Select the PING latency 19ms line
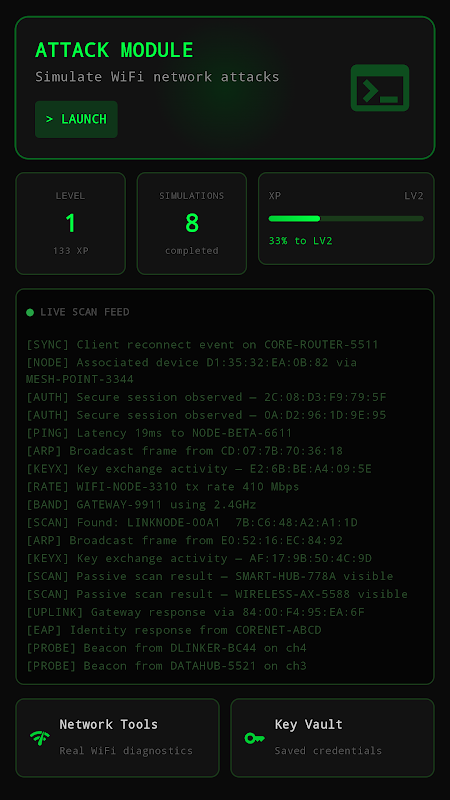Viewport: 450px width, 800px height. click(x=159, y=433)
